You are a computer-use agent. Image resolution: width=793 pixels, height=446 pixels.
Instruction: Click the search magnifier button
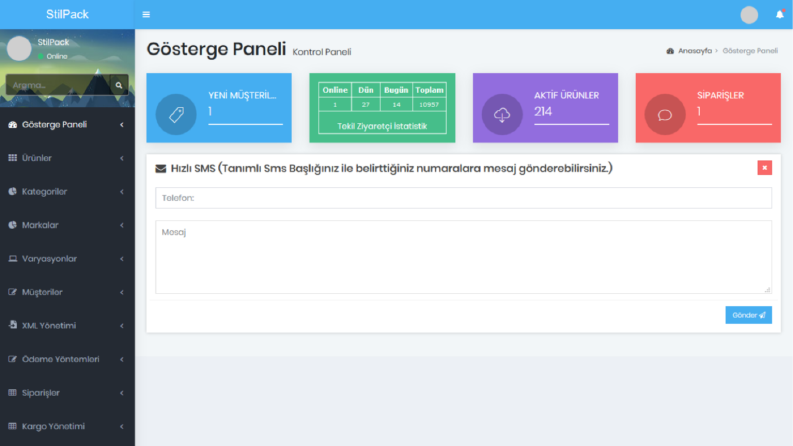coord(119,85)
